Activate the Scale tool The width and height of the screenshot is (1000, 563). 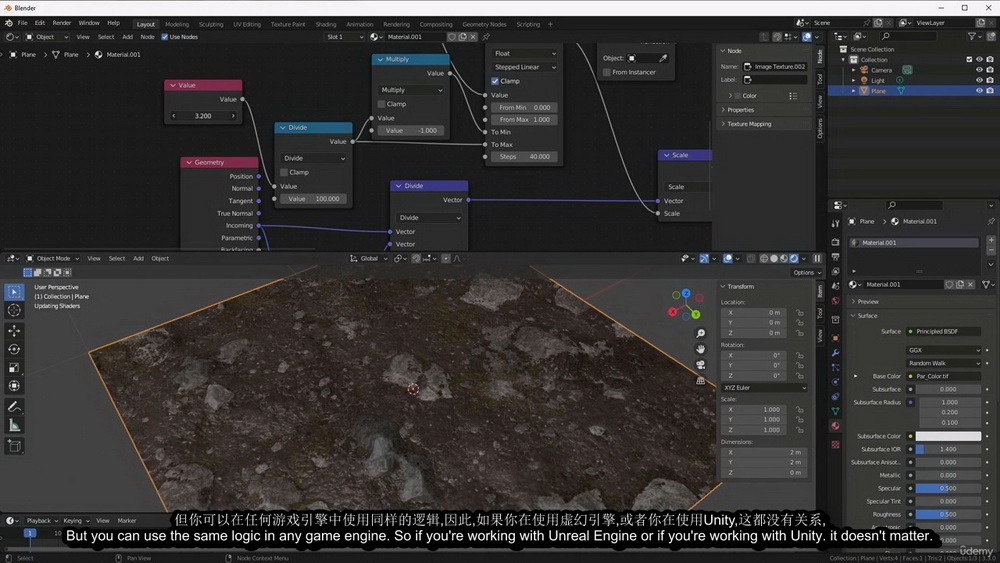(14, 367)
